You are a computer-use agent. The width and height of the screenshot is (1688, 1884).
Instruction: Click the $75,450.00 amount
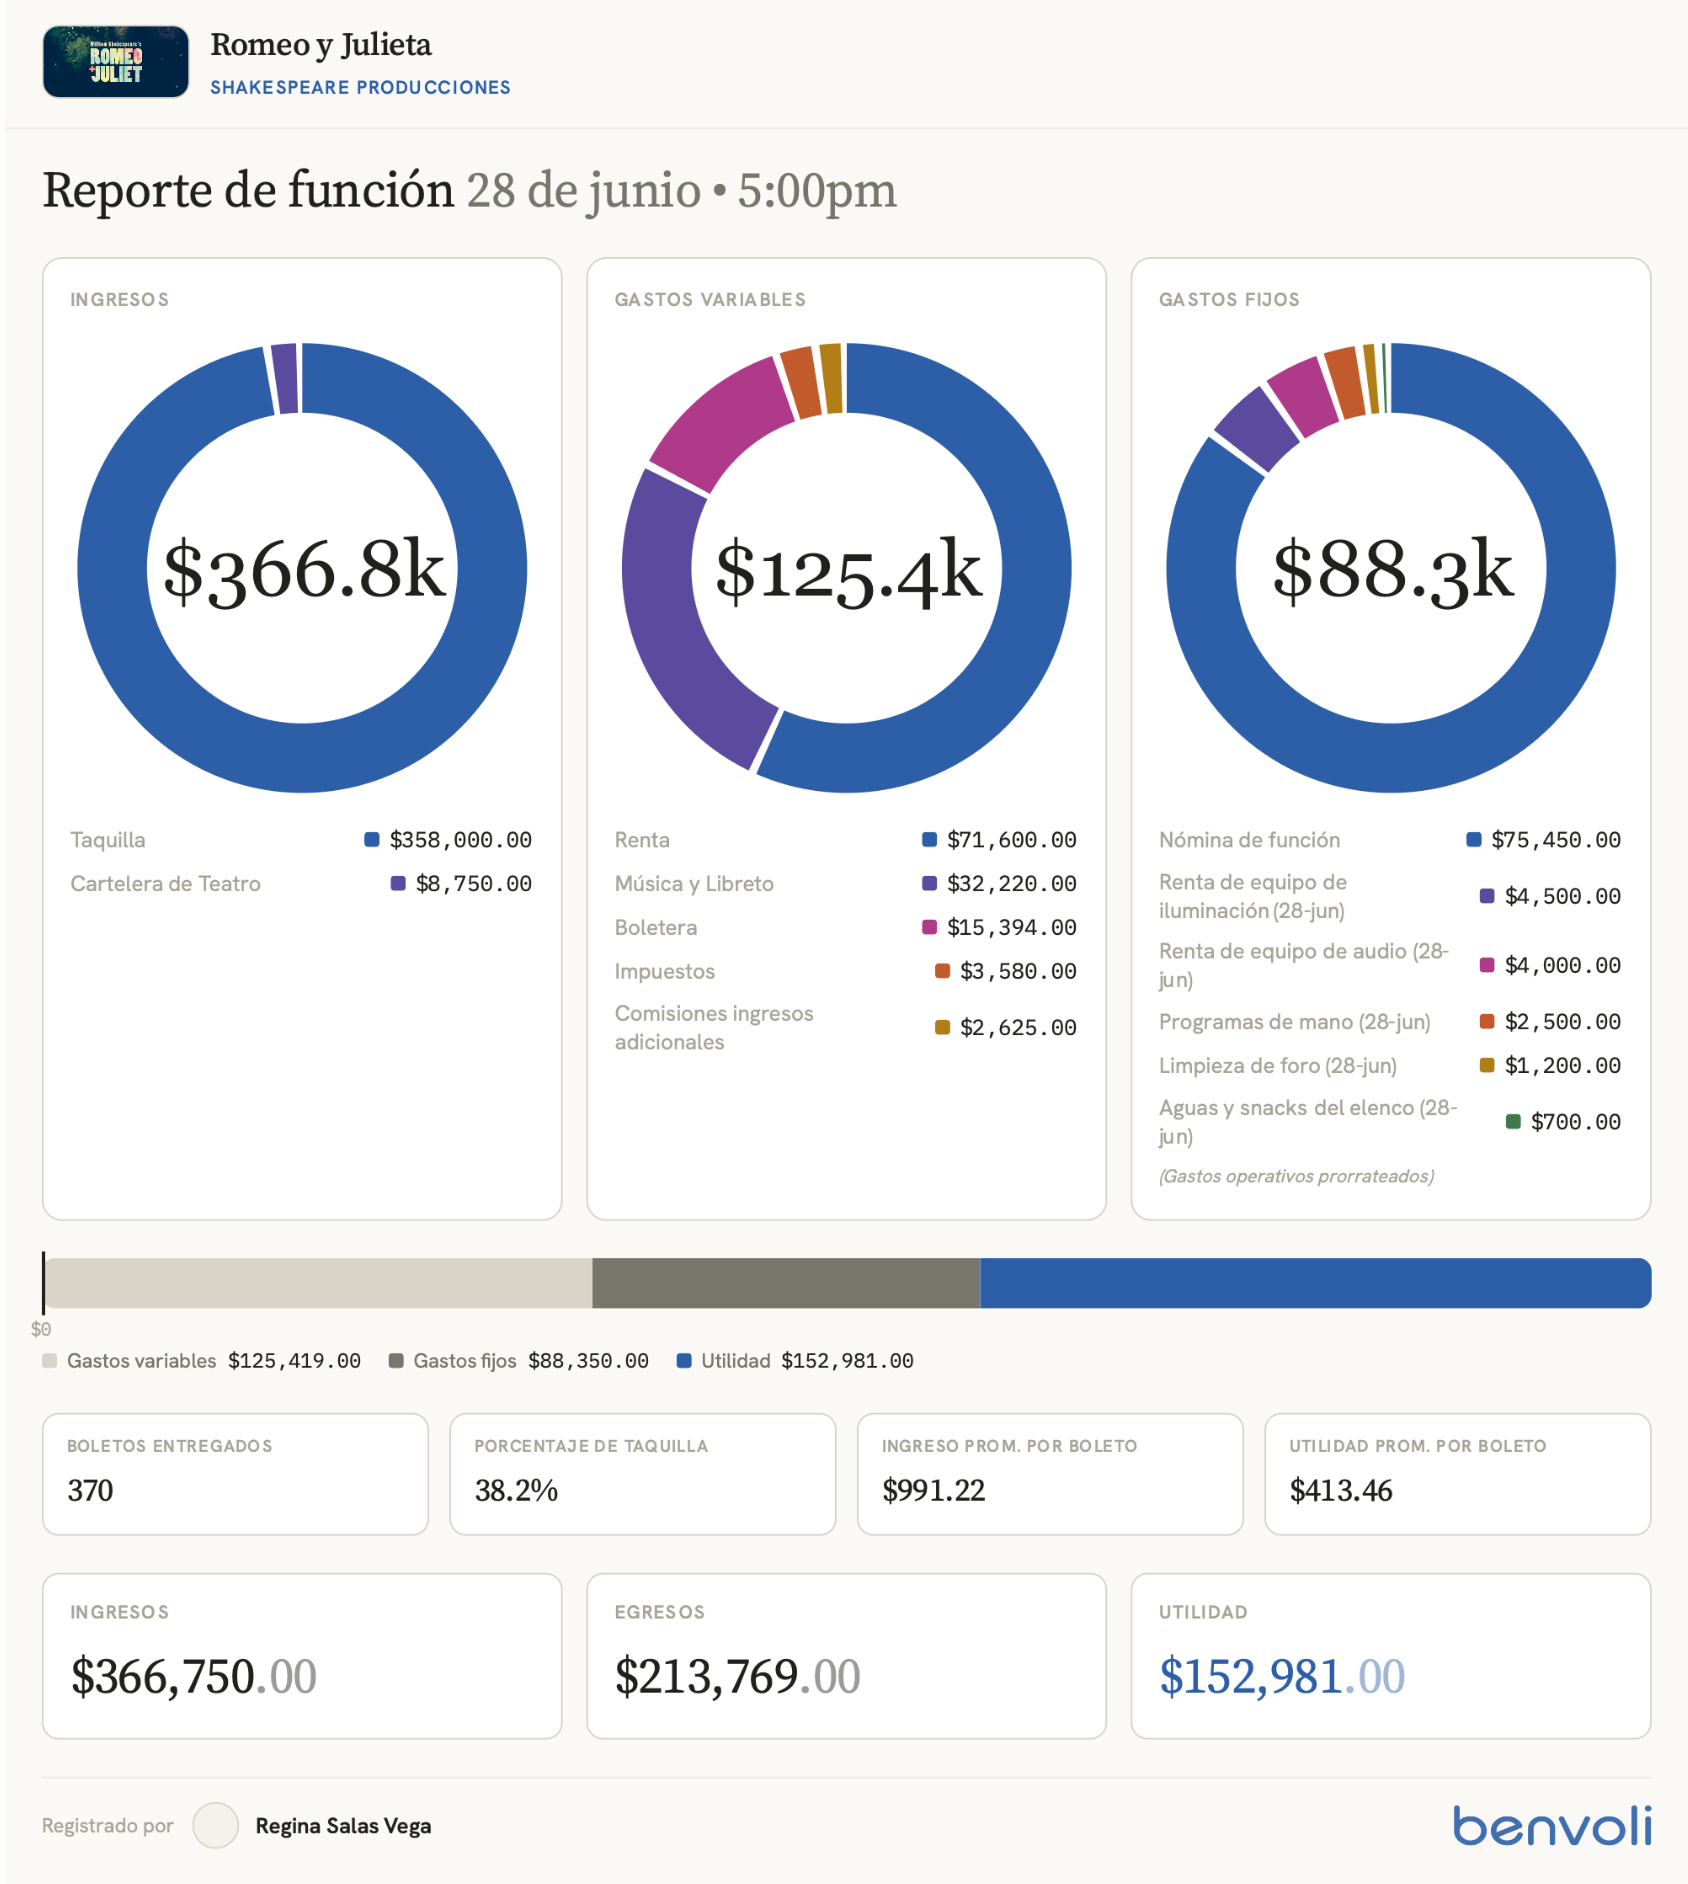tap(1556, 840)
